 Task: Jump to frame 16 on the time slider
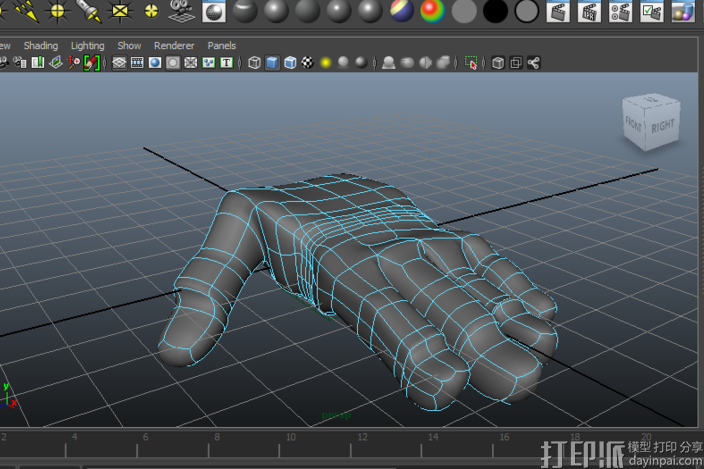coord(504,437)
